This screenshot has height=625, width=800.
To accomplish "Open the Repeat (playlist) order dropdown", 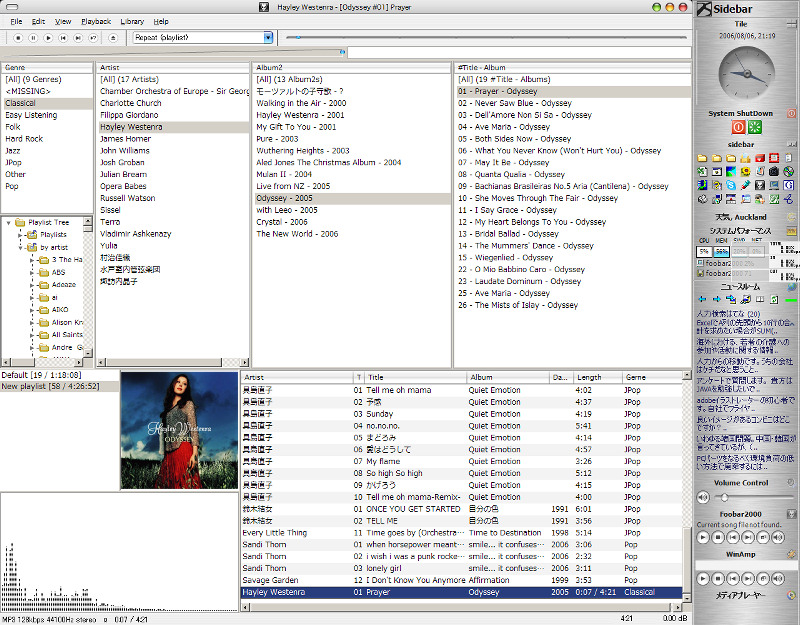I will tap(268, 37).
